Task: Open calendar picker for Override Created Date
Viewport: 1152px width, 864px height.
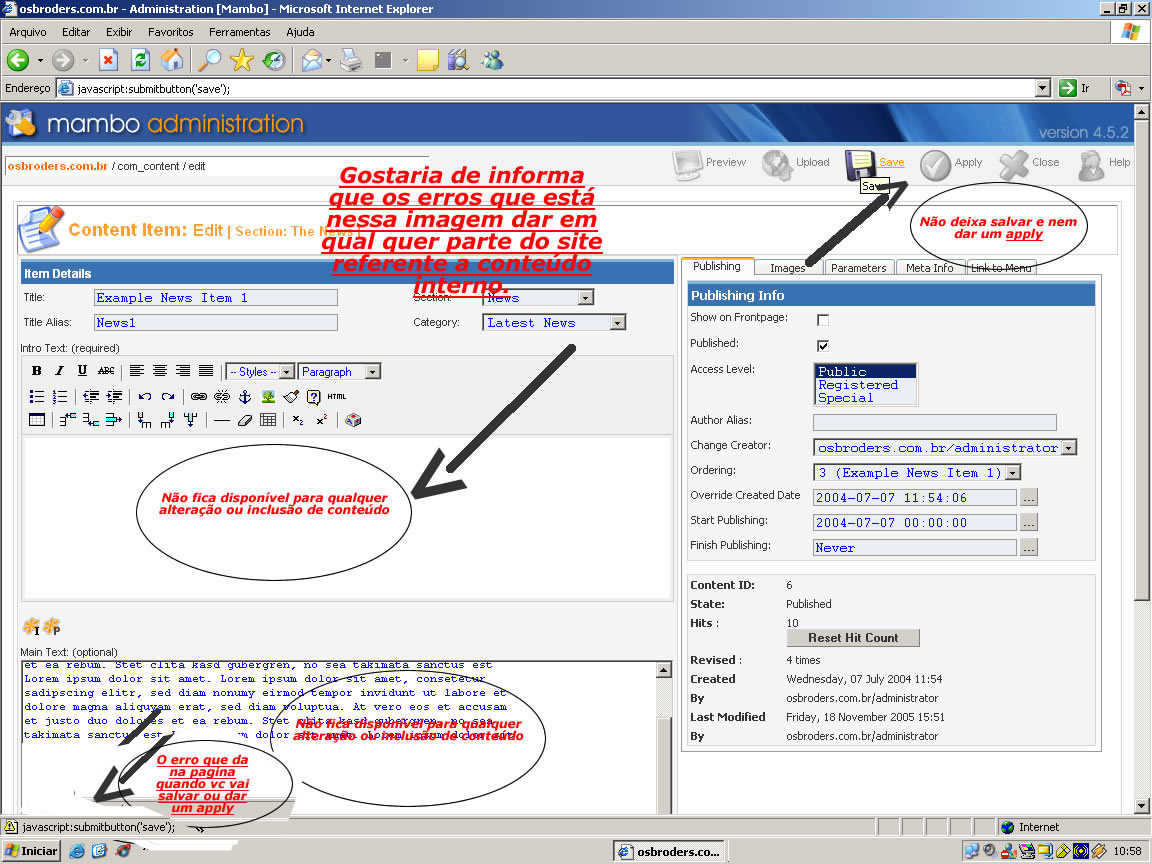Action: click(1029, 497)
